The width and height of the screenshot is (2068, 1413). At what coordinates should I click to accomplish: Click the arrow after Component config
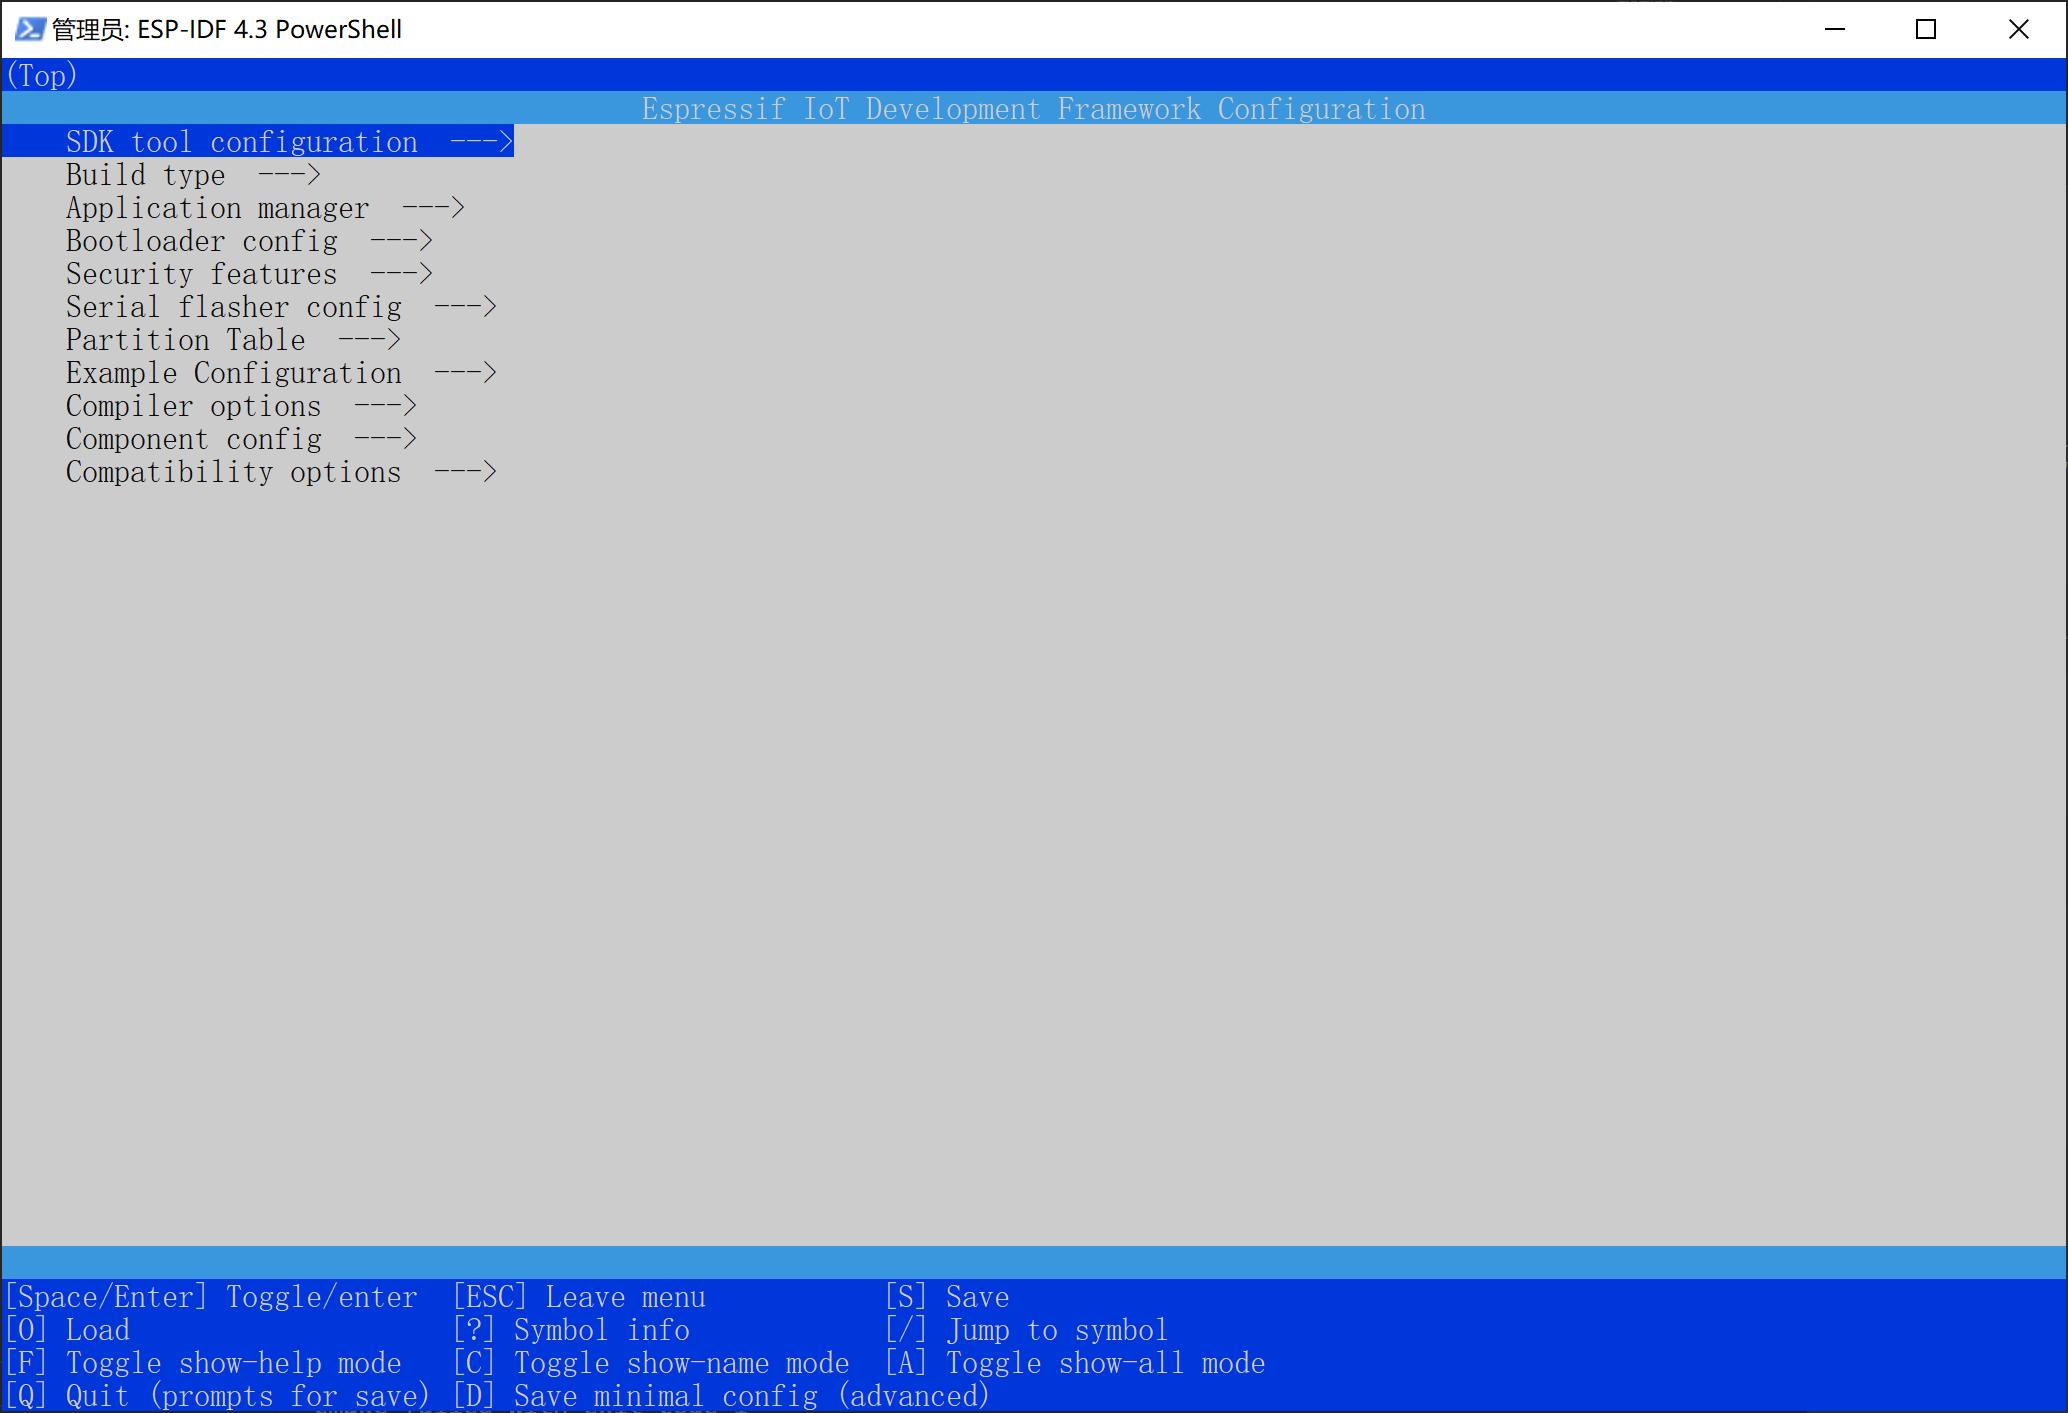pos(385,438)
